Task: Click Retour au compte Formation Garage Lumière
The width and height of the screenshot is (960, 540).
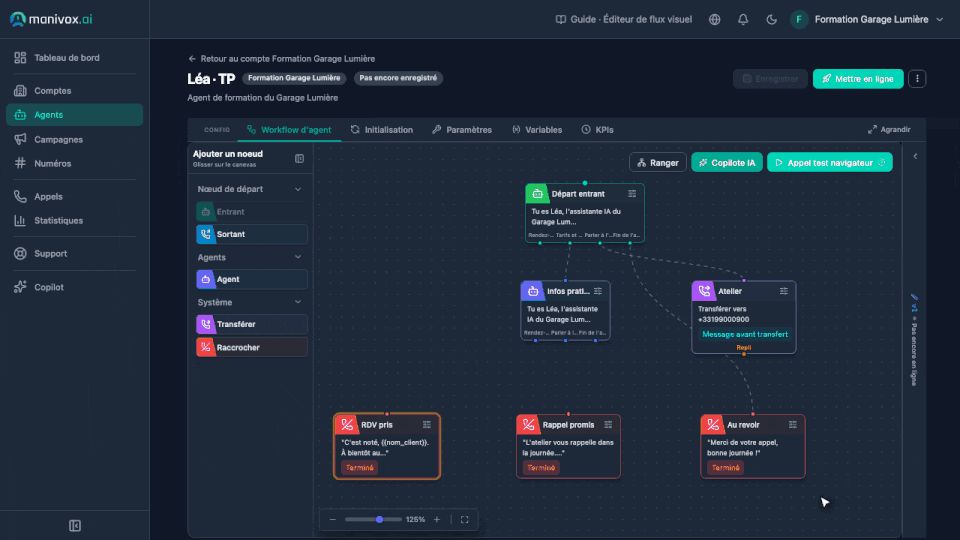Action: (282, 59)
